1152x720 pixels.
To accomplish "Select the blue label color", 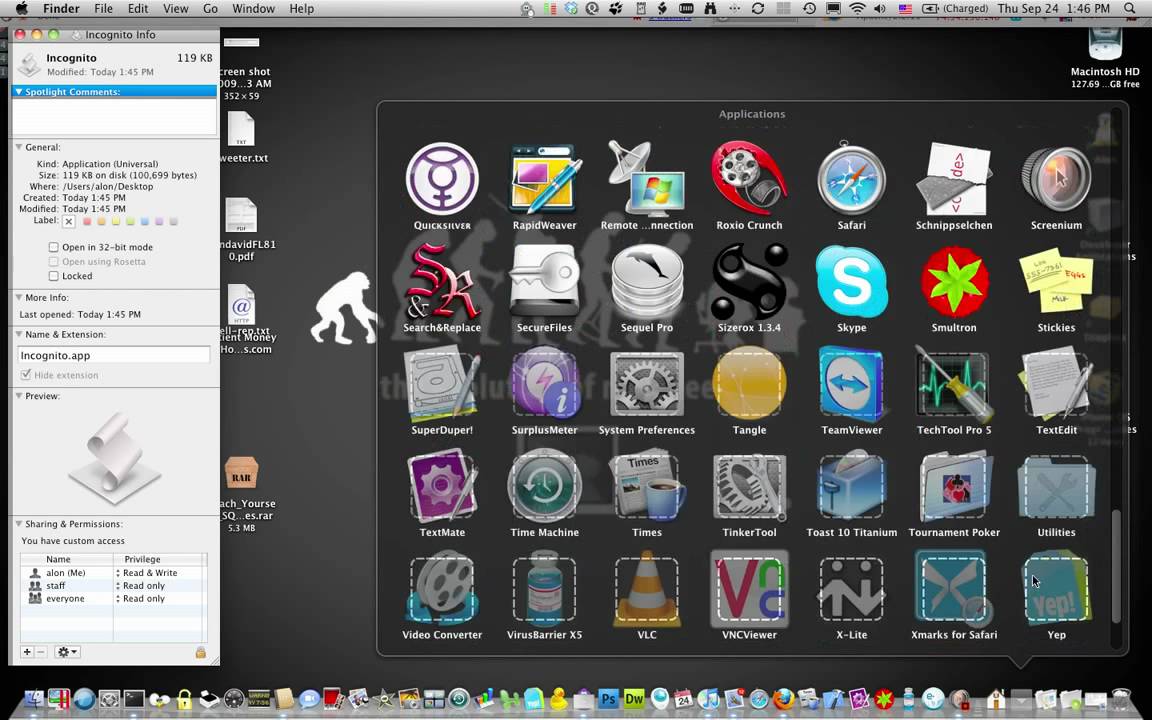I will [x=145, y=221].
